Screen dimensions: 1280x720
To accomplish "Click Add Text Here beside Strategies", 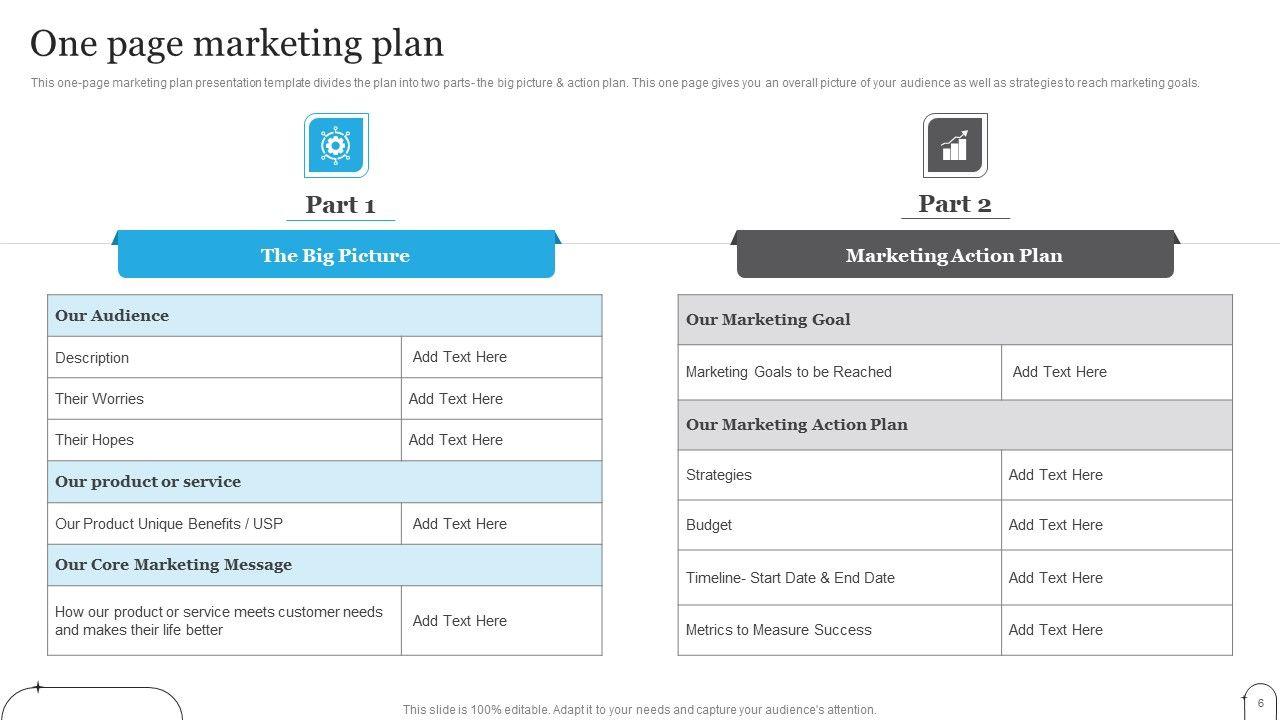I will pos(1056,475).
